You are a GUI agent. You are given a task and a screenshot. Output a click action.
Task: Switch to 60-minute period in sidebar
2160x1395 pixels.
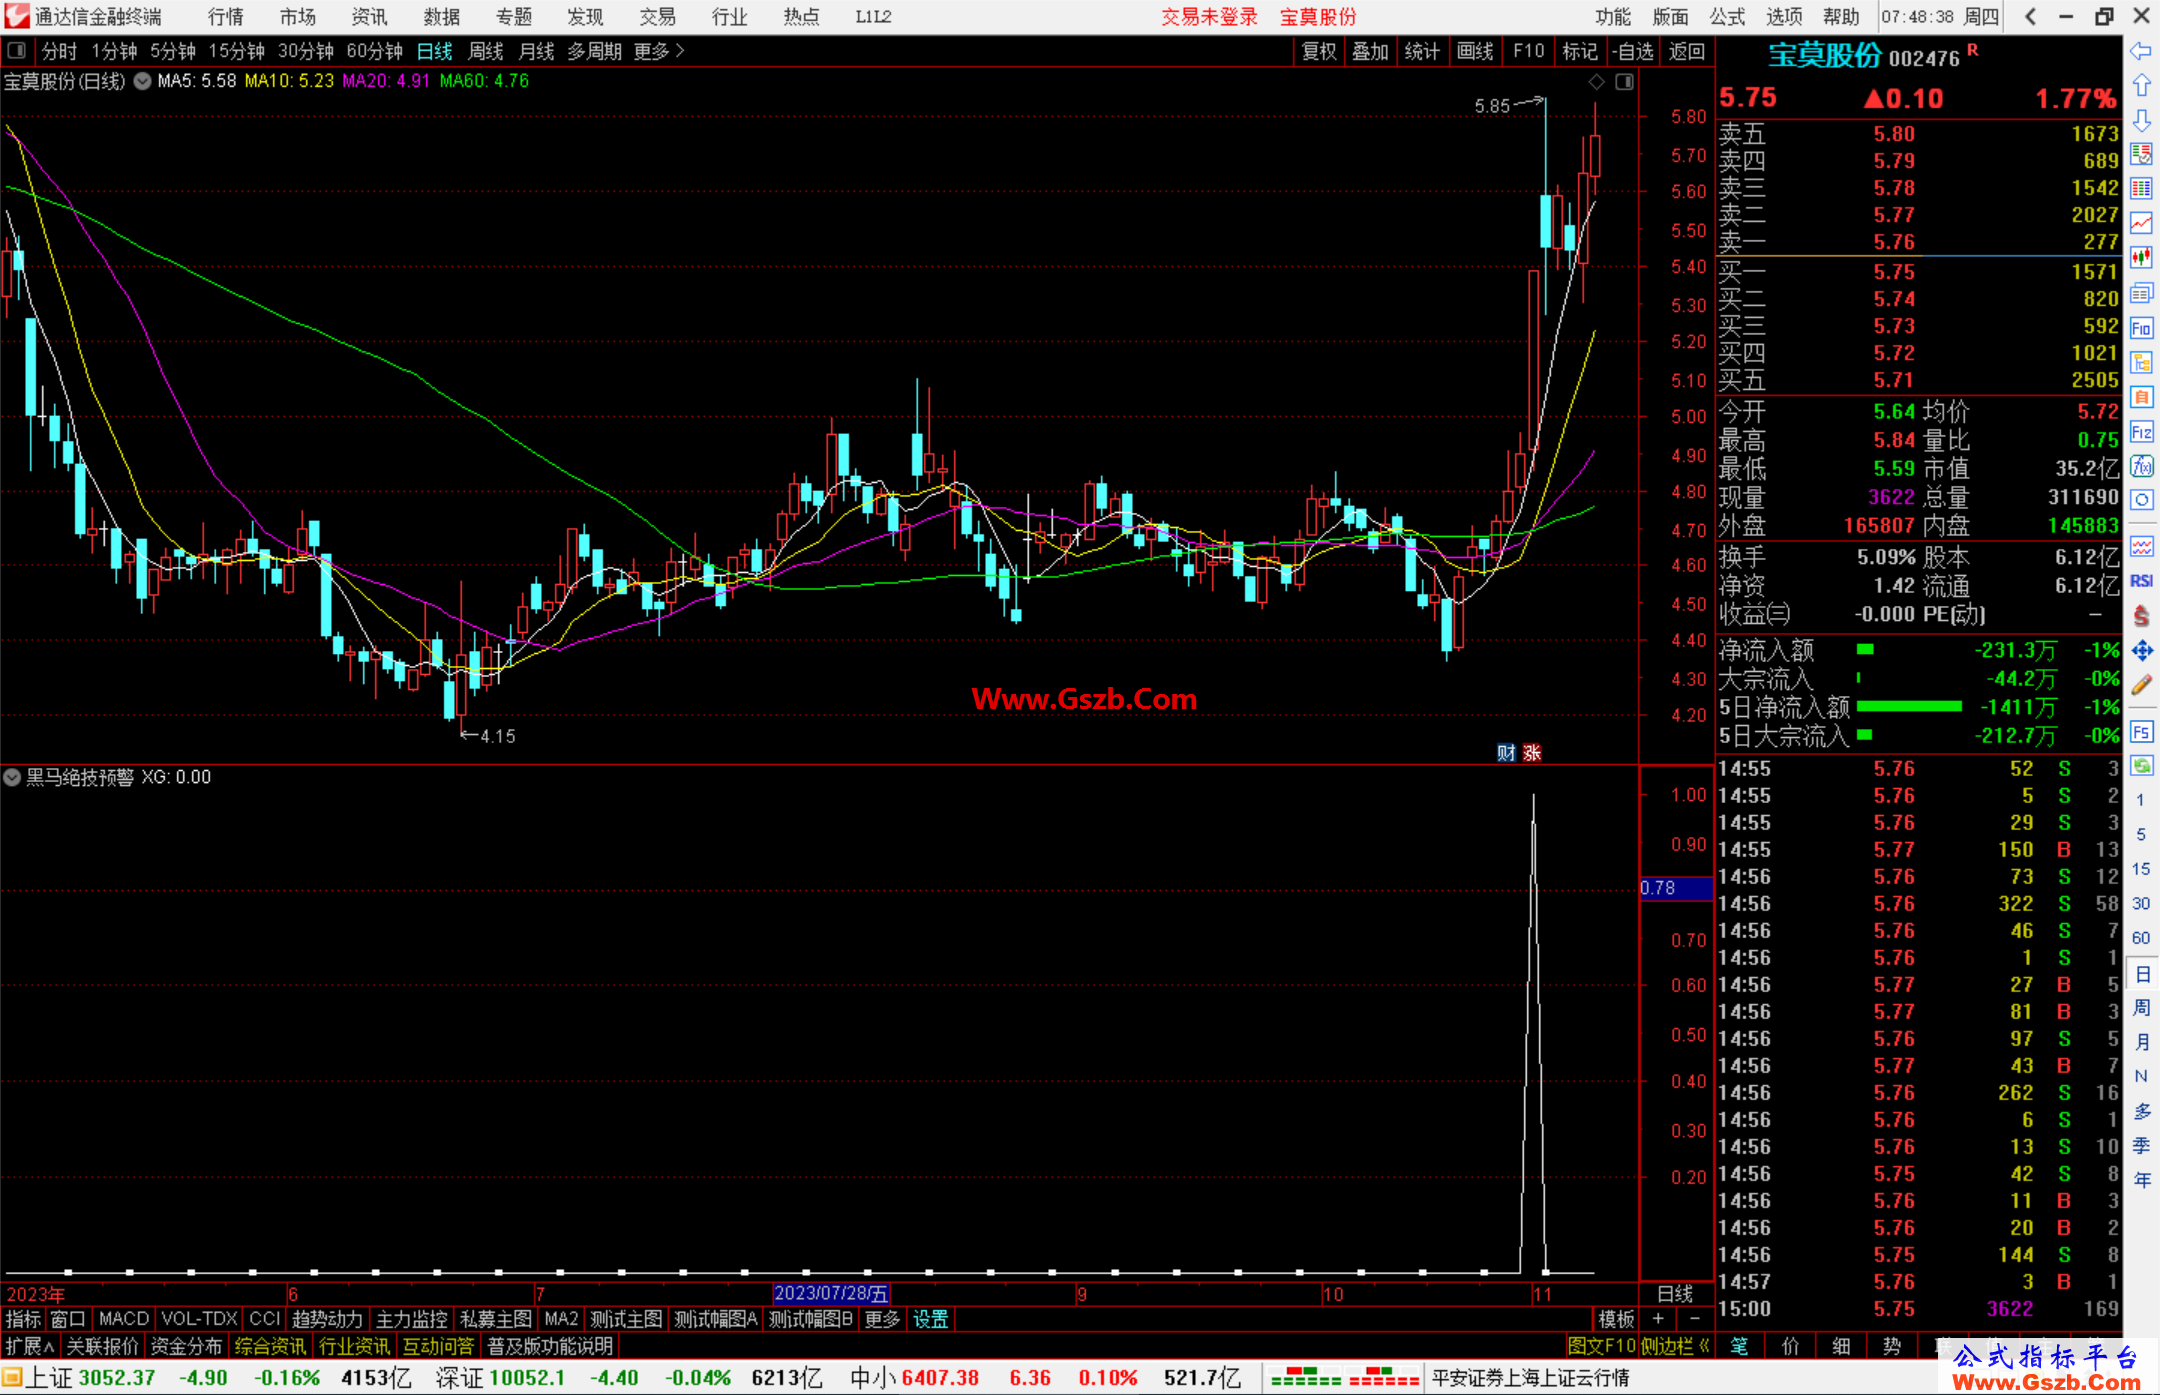(2140, 938)
